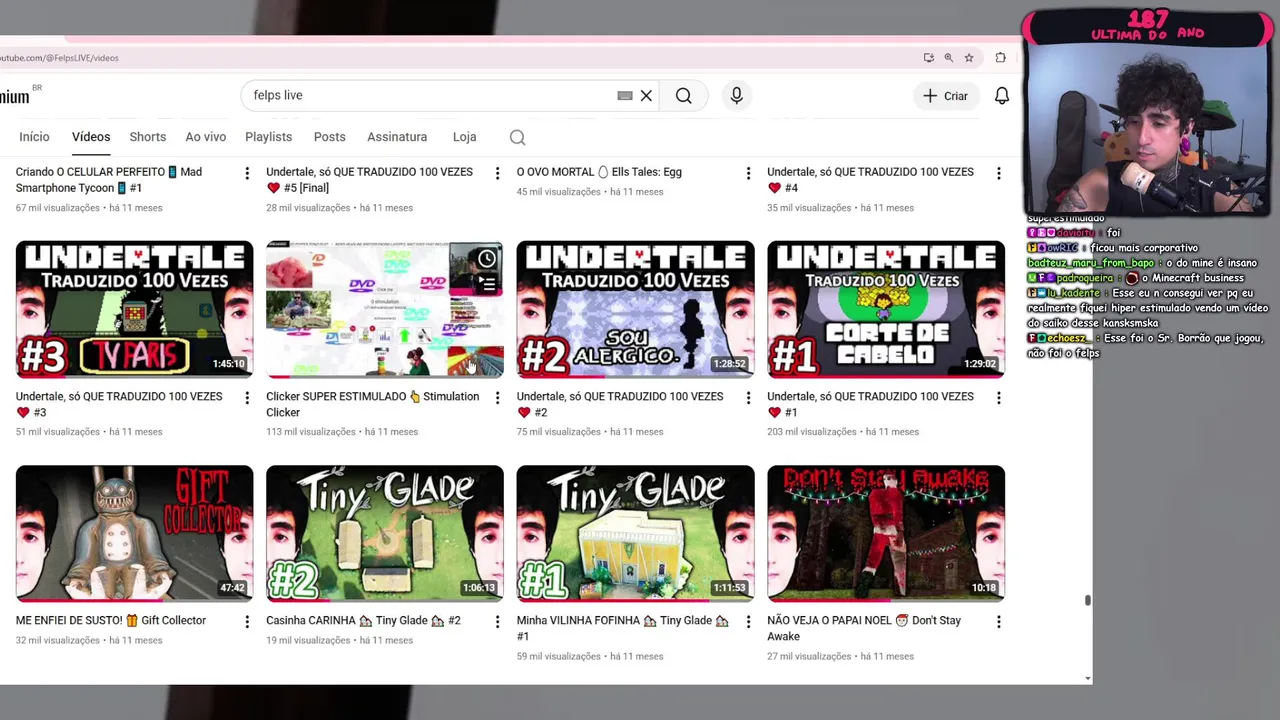Open more options for Tiny Glade #2 video

coord(497,622)
